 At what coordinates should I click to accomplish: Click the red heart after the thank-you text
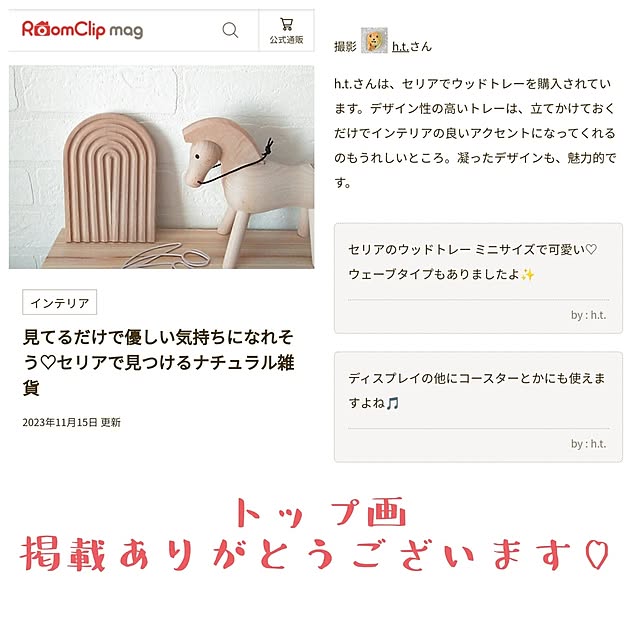point(597,555)
